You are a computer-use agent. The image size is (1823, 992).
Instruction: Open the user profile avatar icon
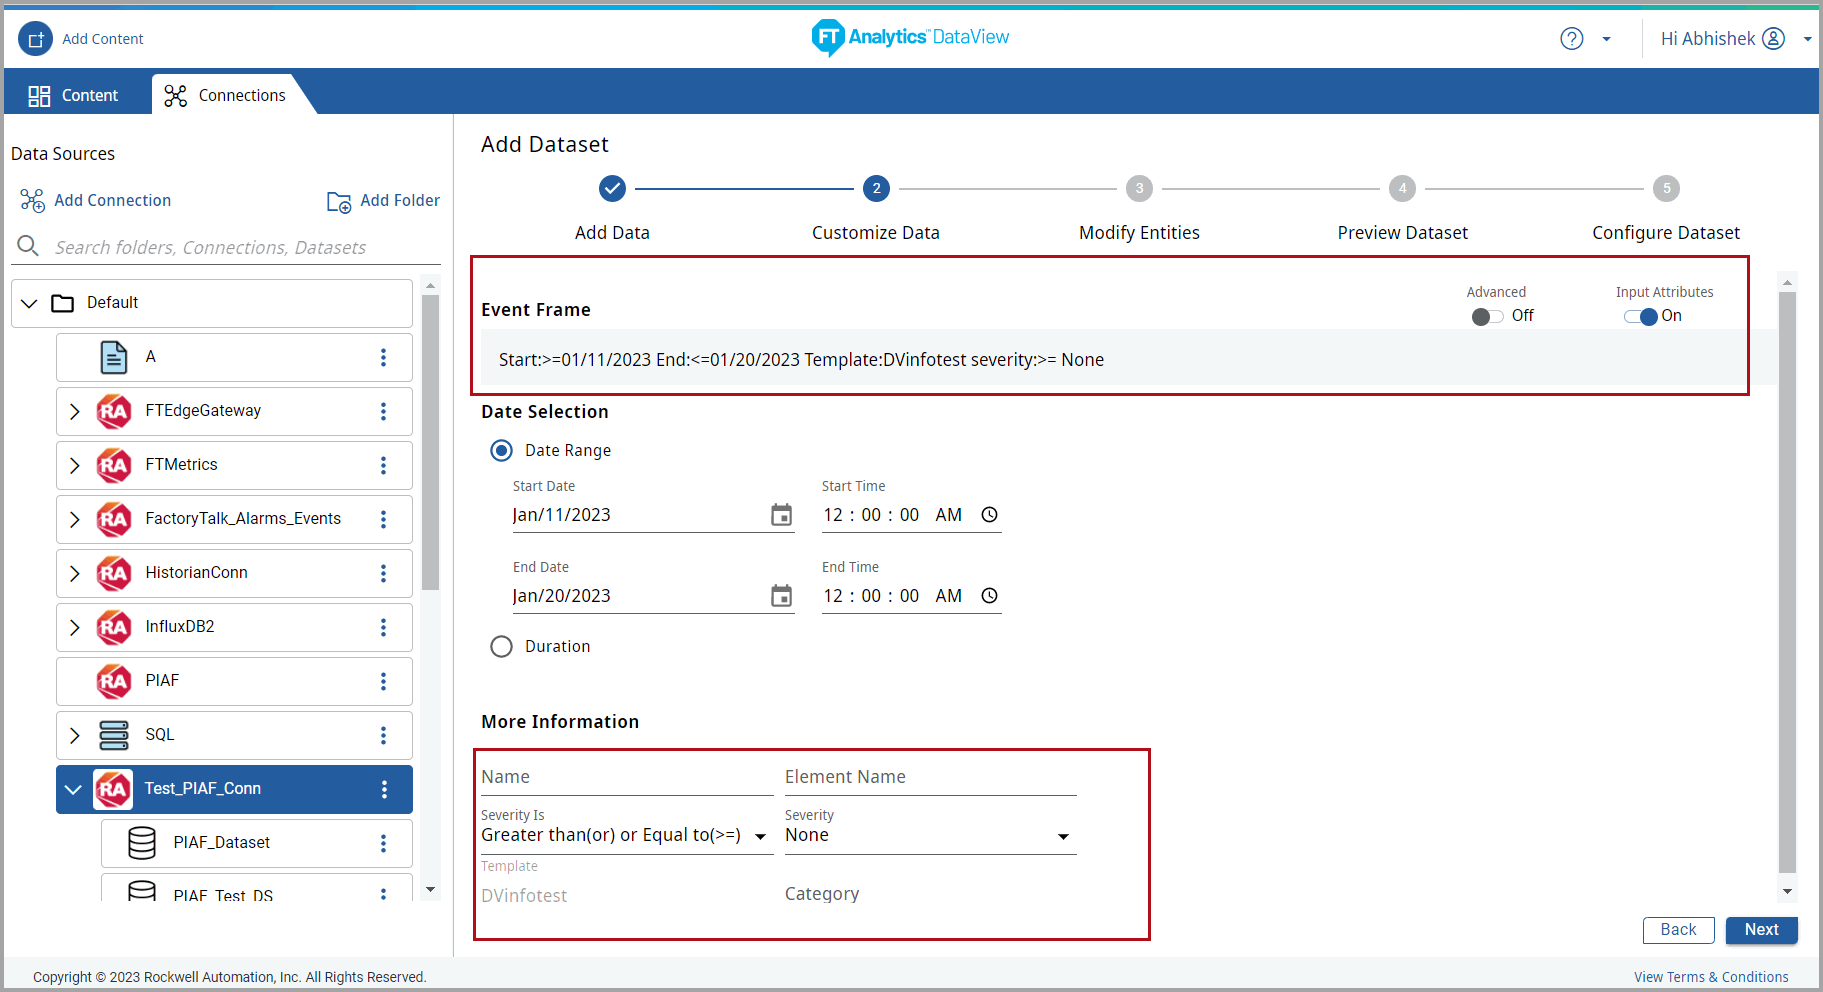pyautogui.click(x=1773, y=39)
